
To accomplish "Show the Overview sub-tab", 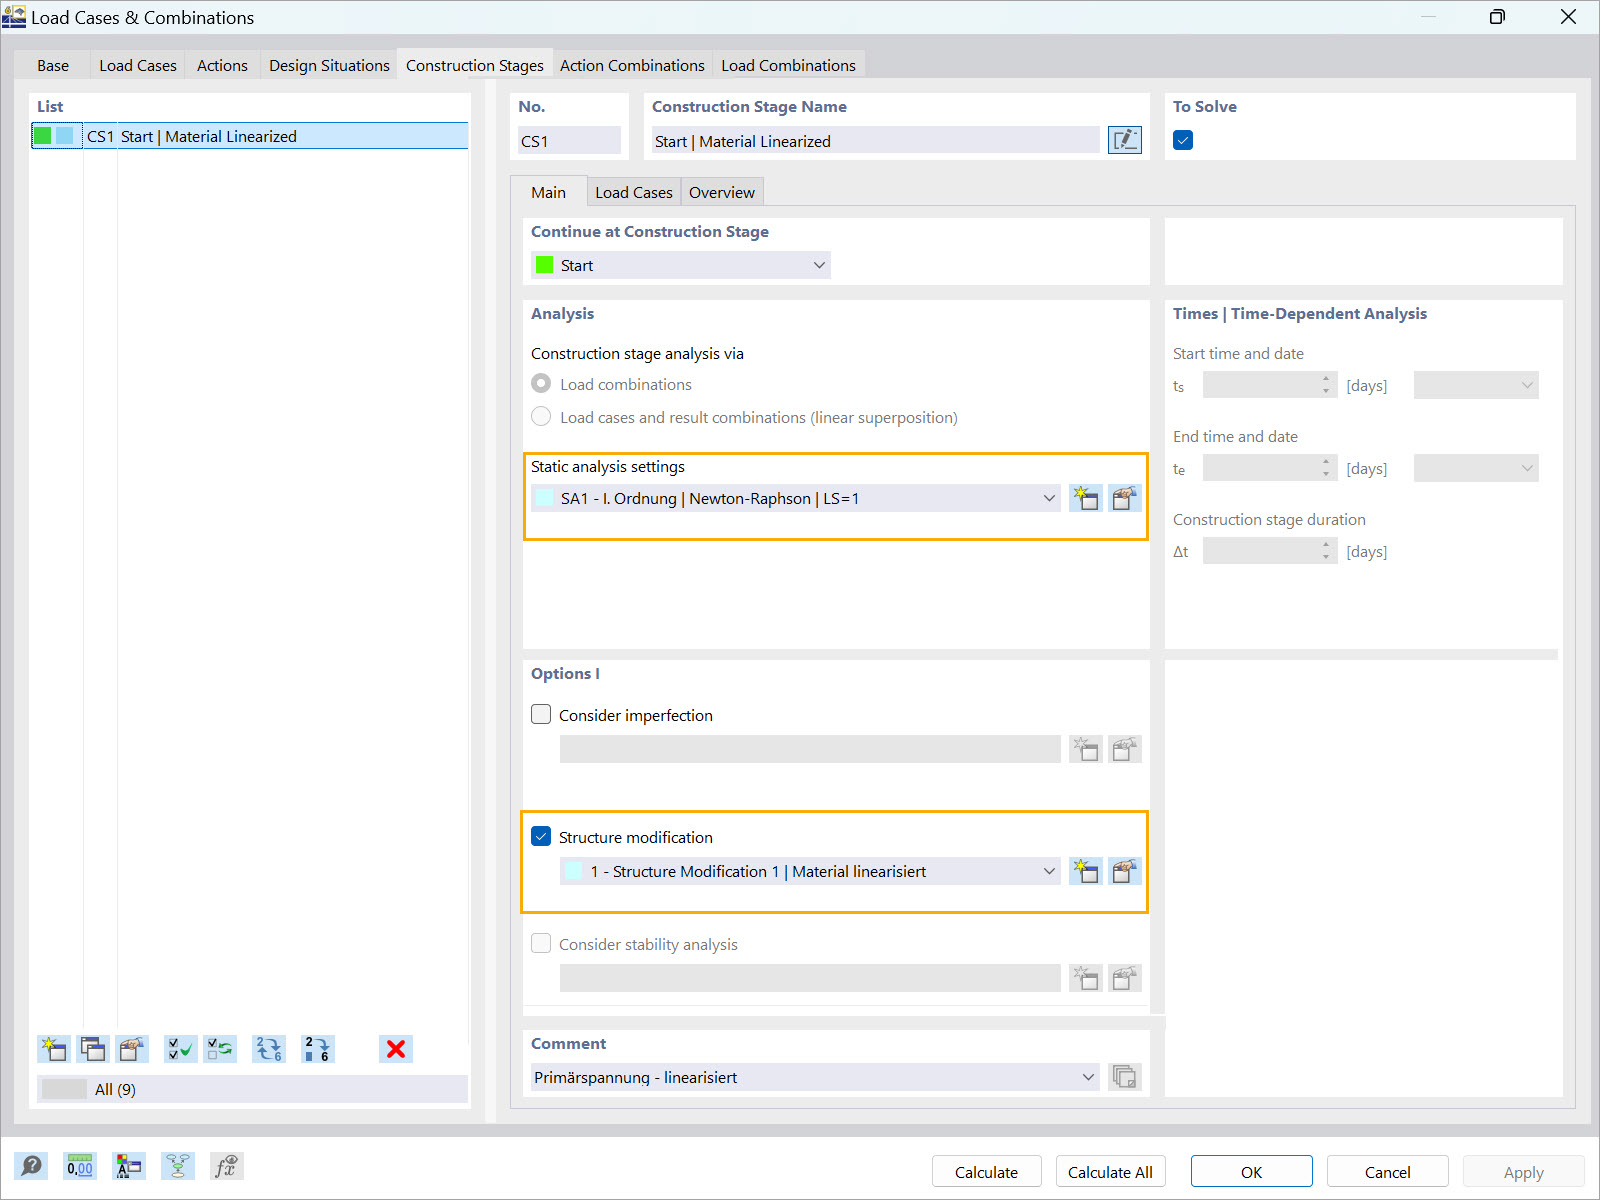I will (x=722, y=192).
